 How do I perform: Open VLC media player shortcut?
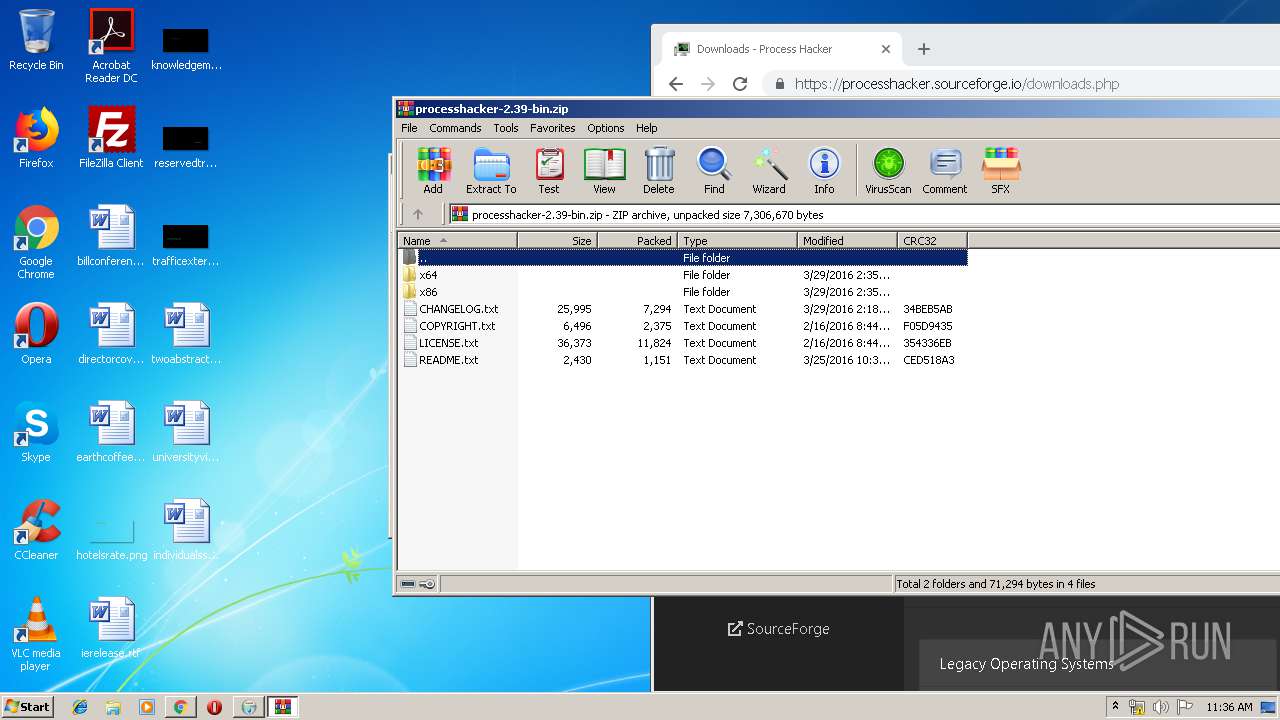click(x=36, y=634)
